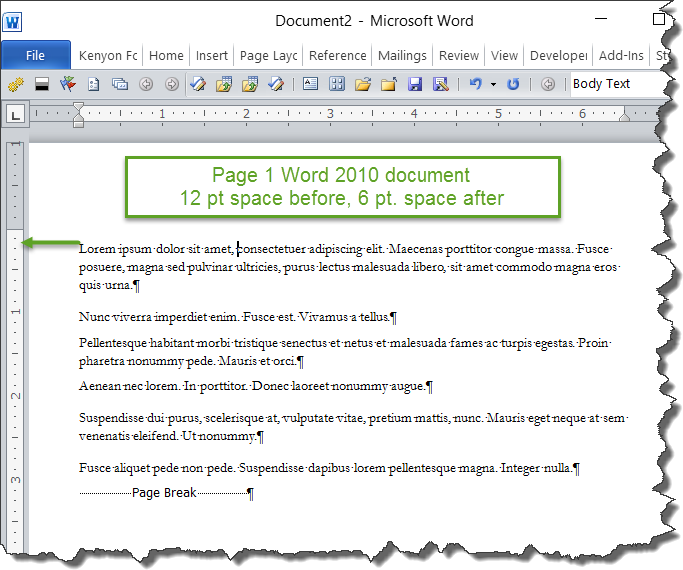This screenshot has width=683, height=570.
Task: Click checkmark-pencil icon next to text box icon
Action: [x=276, y=84]
